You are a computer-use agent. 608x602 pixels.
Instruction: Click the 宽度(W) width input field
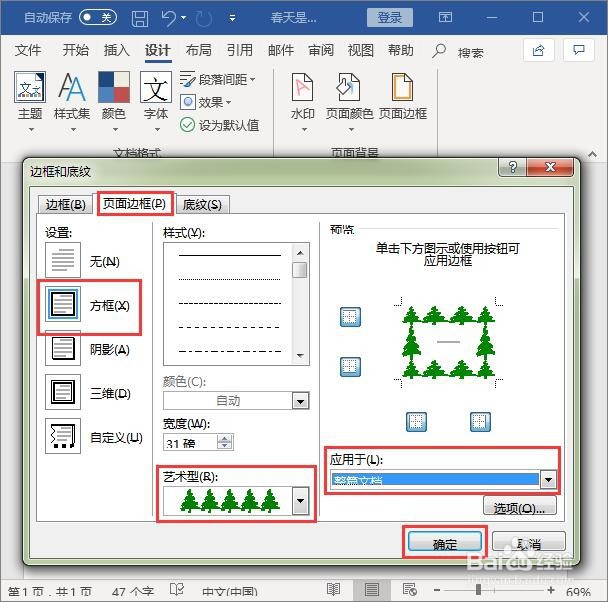click(x=190, y=442)
